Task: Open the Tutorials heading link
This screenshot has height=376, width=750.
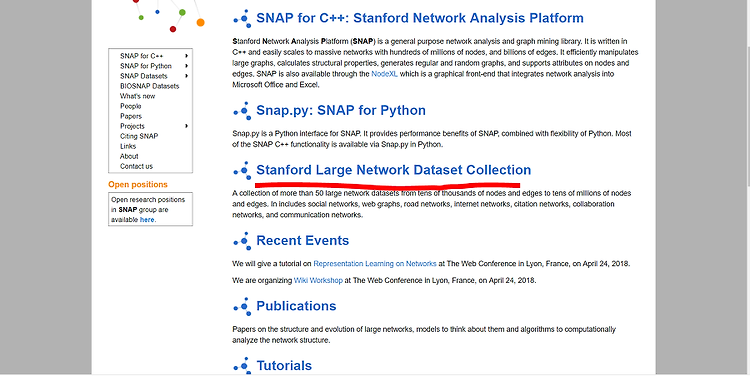Action: click(x=284, y=366)
